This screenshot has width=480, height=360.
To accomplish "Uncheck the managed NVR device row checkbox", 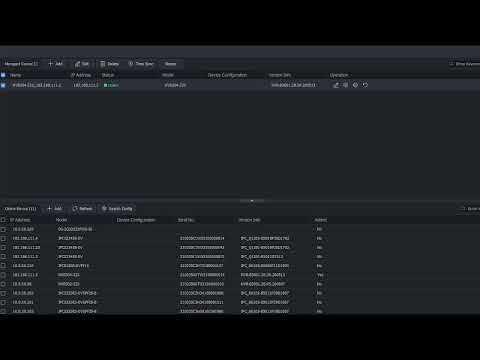I will [3, 85].
